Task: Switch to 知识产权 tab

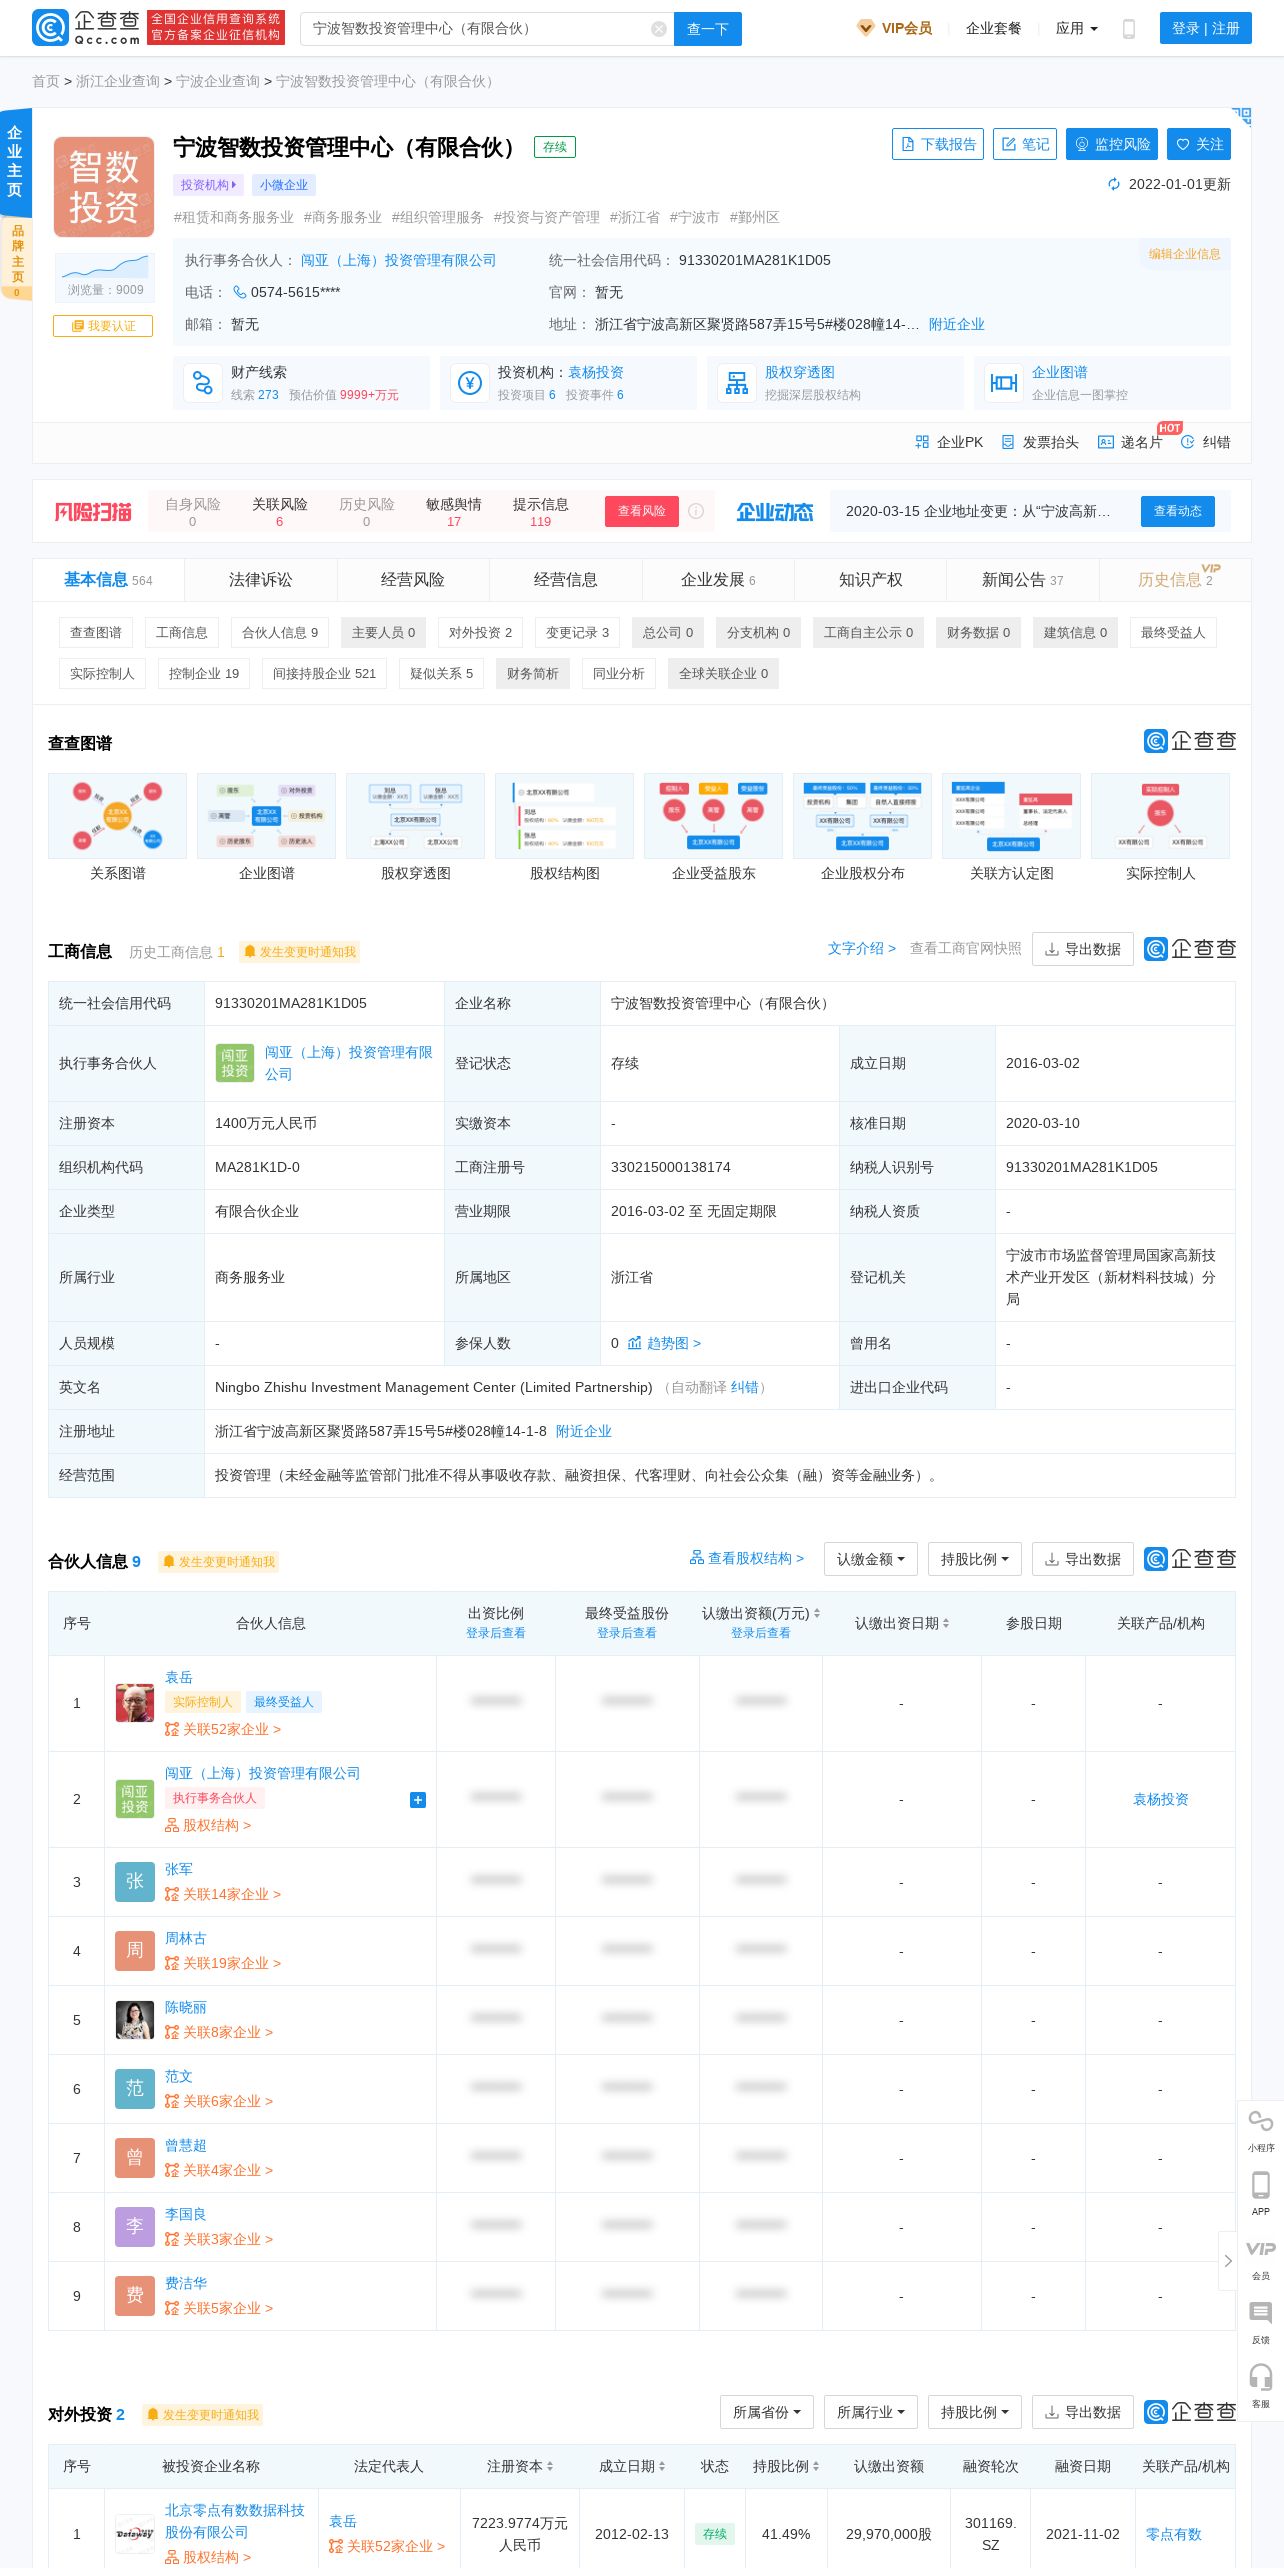Action: [x=871, y=580]
